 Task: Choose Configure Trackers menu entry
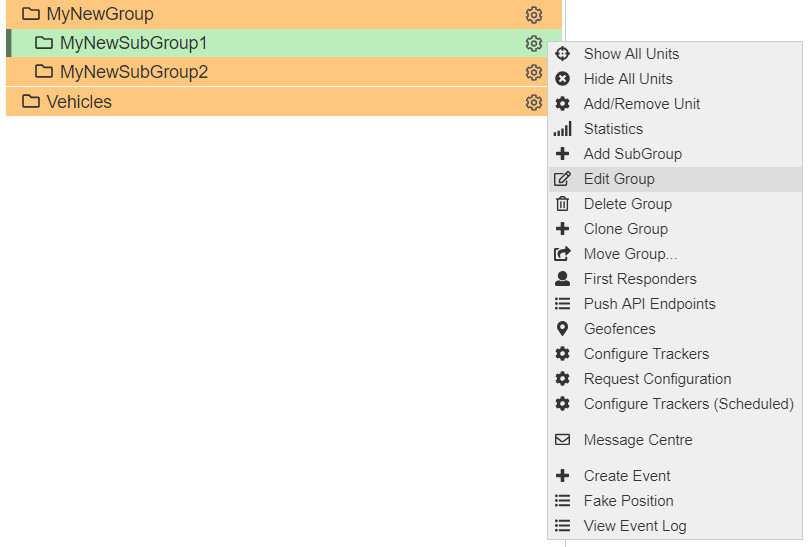tap(675, 353)
